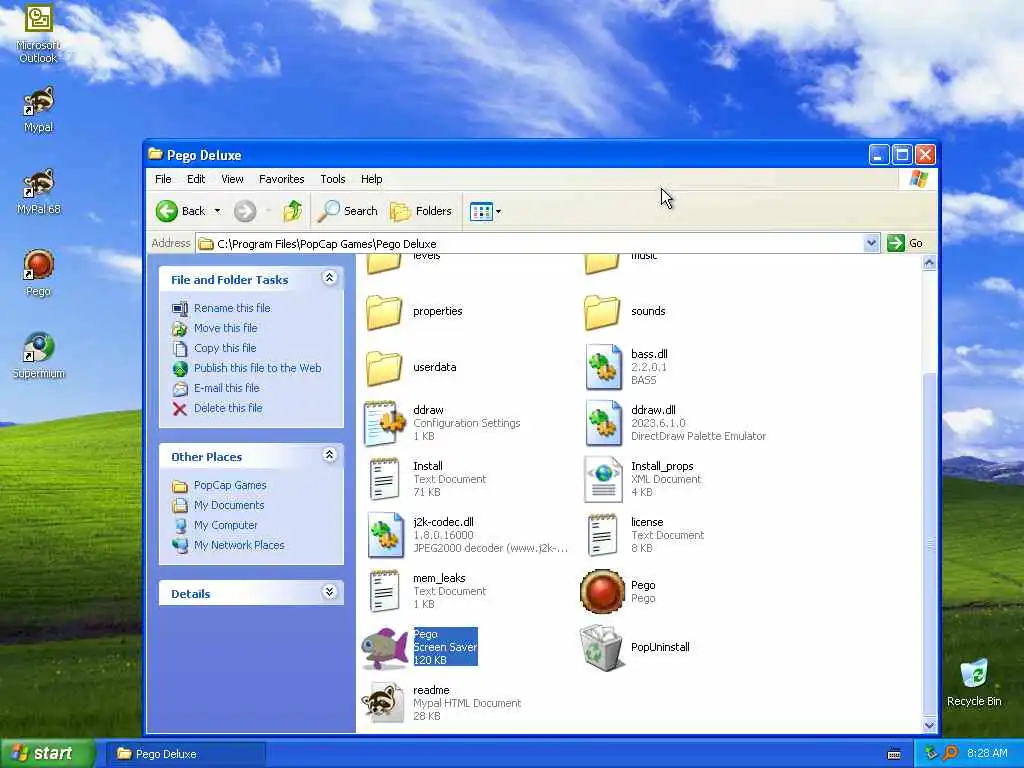Open the View menu
The width and height of the screenshot is (1024, 768).
(232, 179)
